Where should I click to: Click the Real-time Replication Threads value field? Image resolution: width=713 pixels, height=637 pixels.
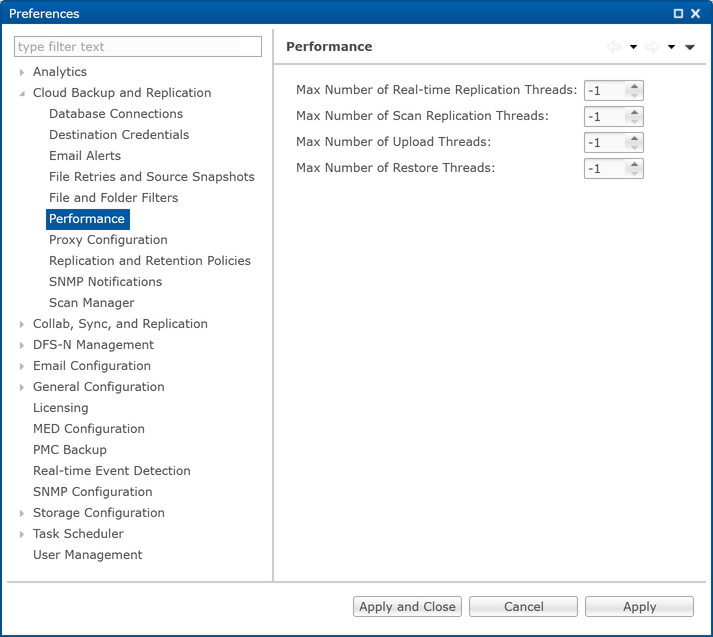[605, 91]
